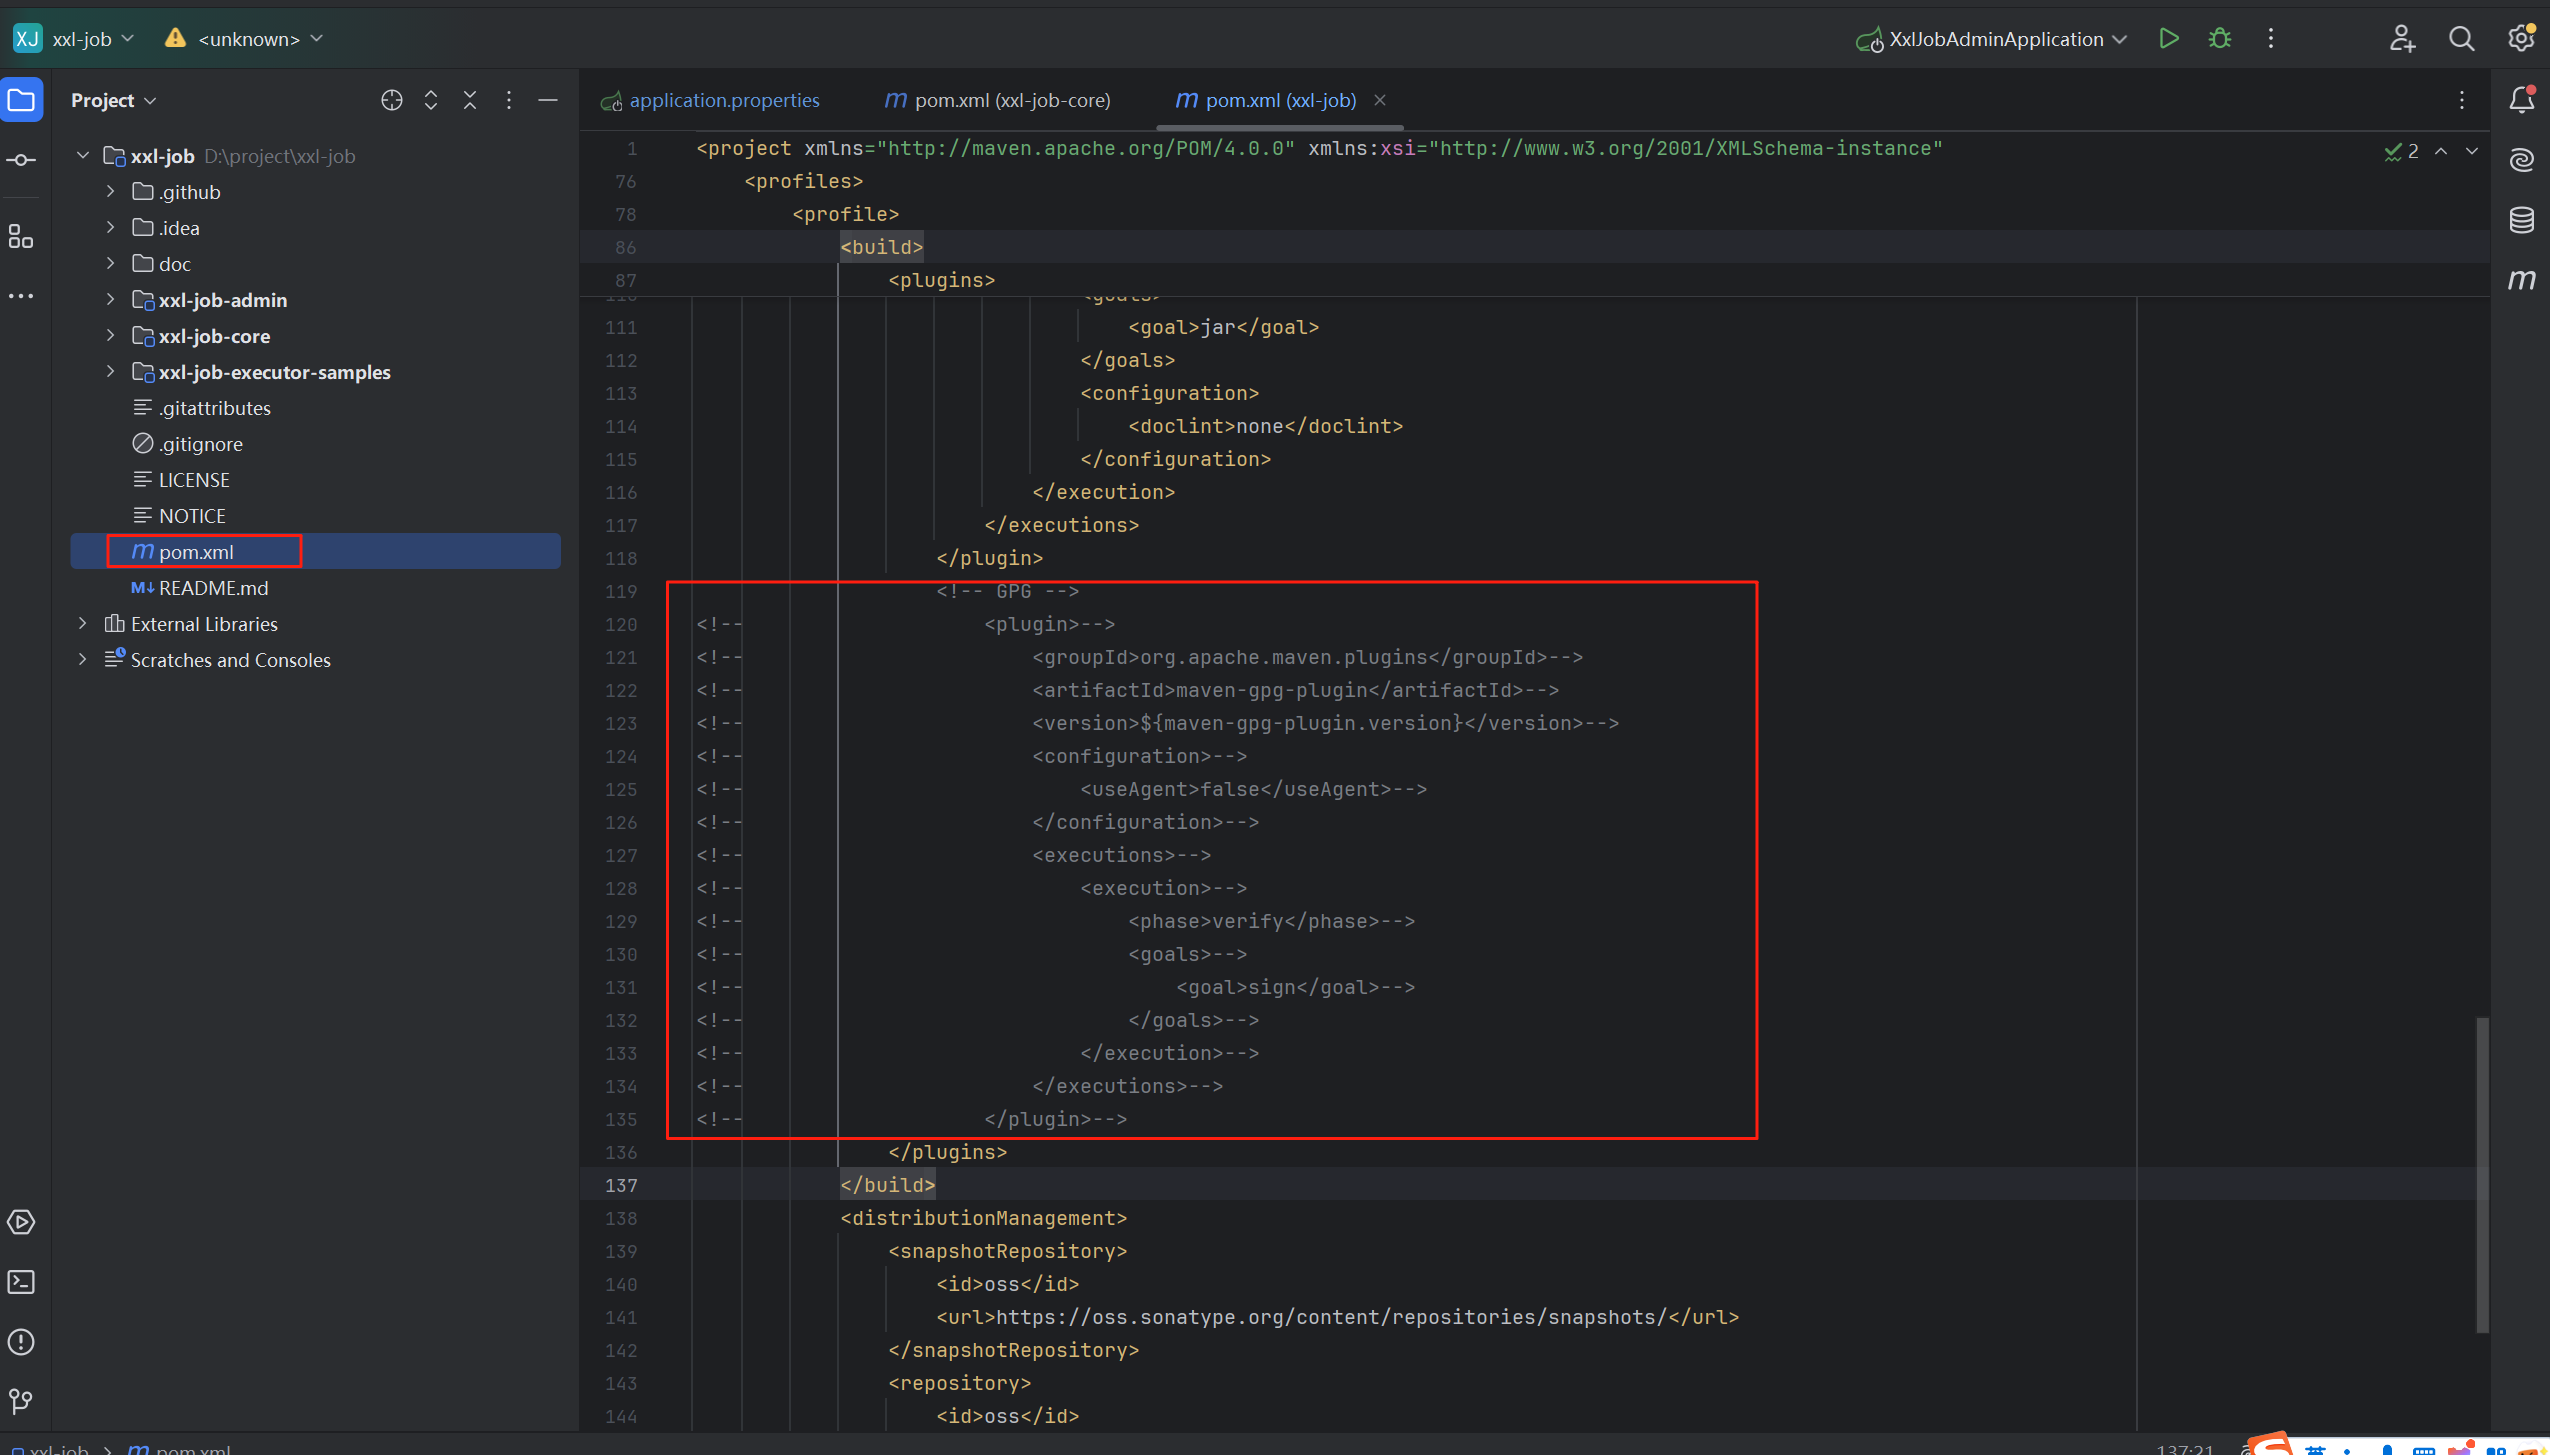Open XxlJobAdminApplication run configuration dropdown
The height and width of the screenshot is (1455, 2550).
click(x=1991, y=39)
